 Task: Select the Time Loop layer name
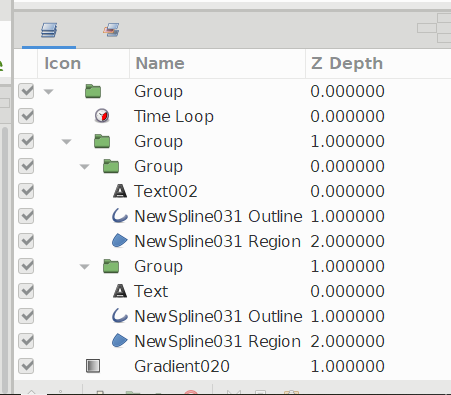tap(174, 116)
